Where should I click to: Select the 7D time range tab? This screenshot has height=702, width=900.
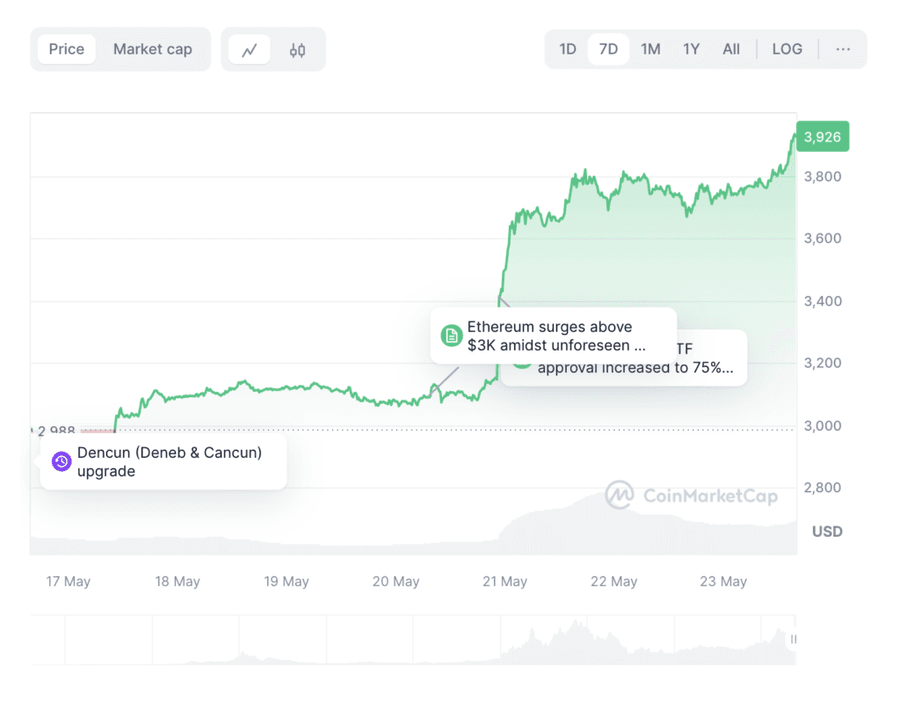(x=608, y=48)
